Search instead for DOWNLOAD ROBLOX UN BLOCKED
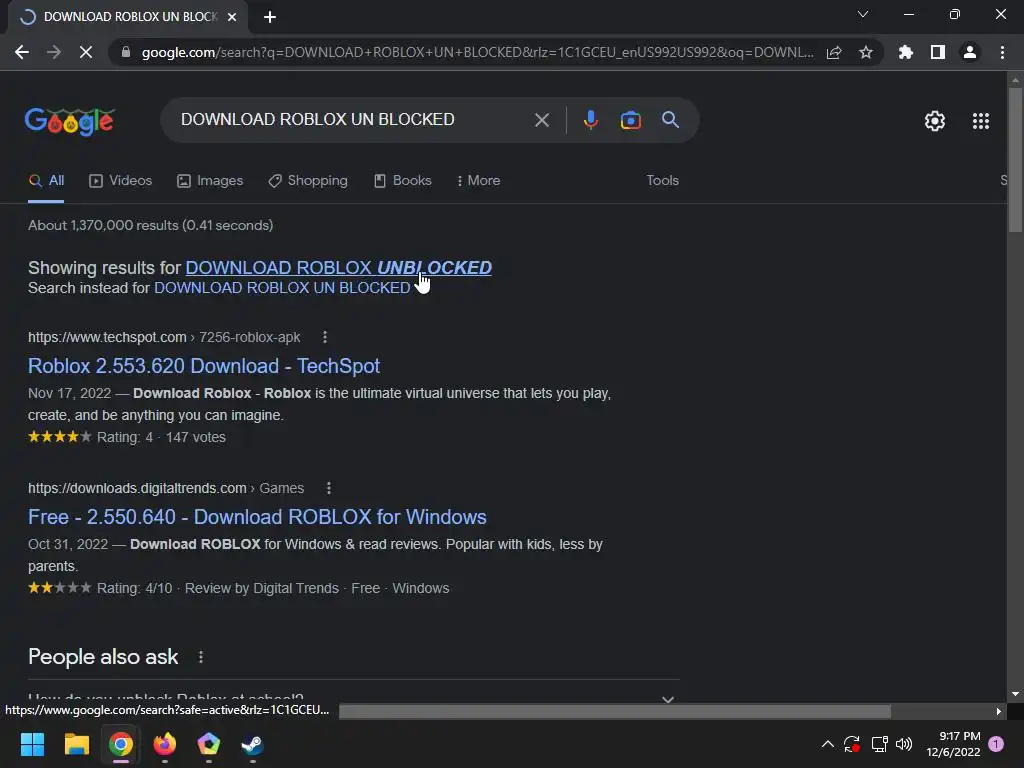1024x768 pixels. tap(282, 288)
